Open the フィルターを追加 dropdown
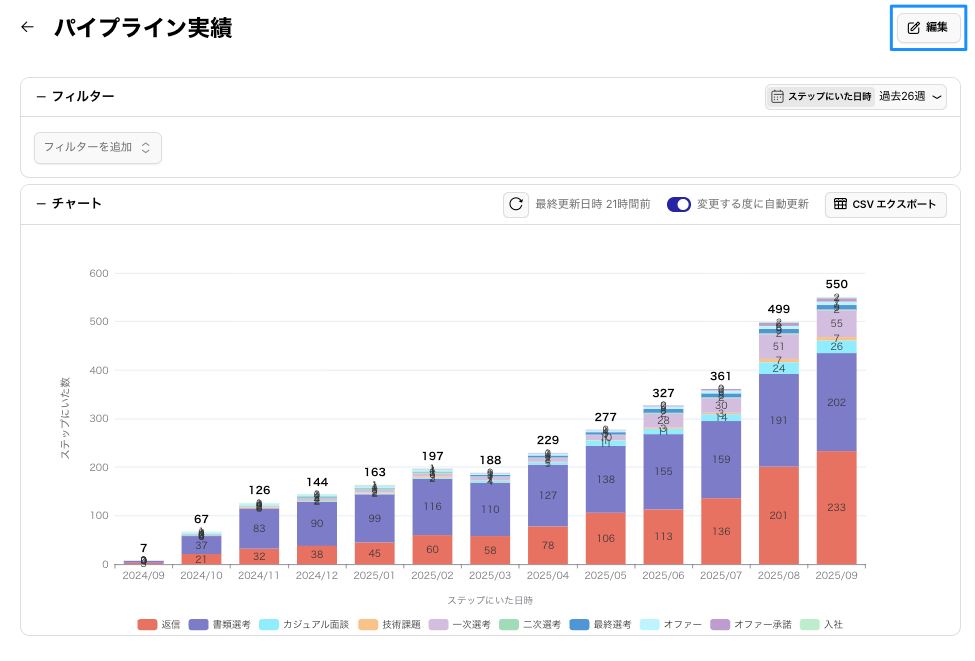The height and width of the screenshot is (661, 975). click(97, 147)
